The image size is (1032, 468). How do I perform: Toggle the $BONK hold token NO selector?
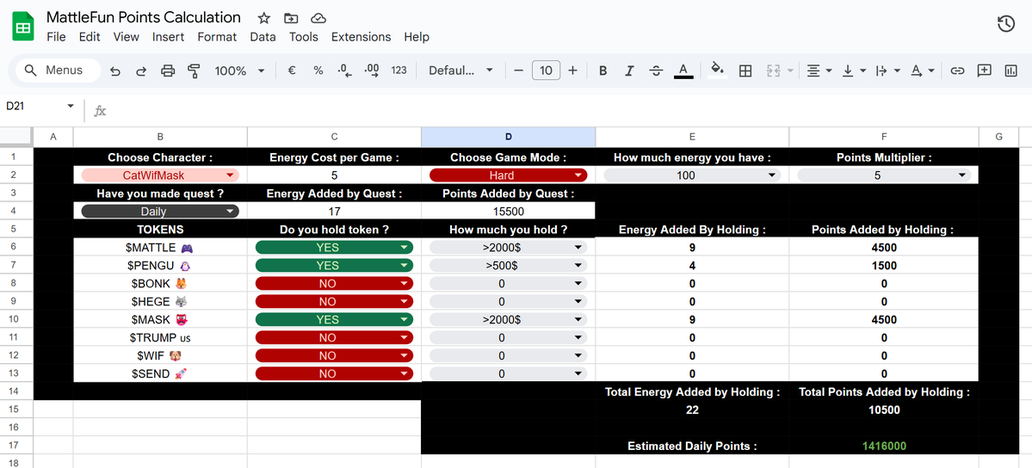pyautogui.click(x=334, y=284)
